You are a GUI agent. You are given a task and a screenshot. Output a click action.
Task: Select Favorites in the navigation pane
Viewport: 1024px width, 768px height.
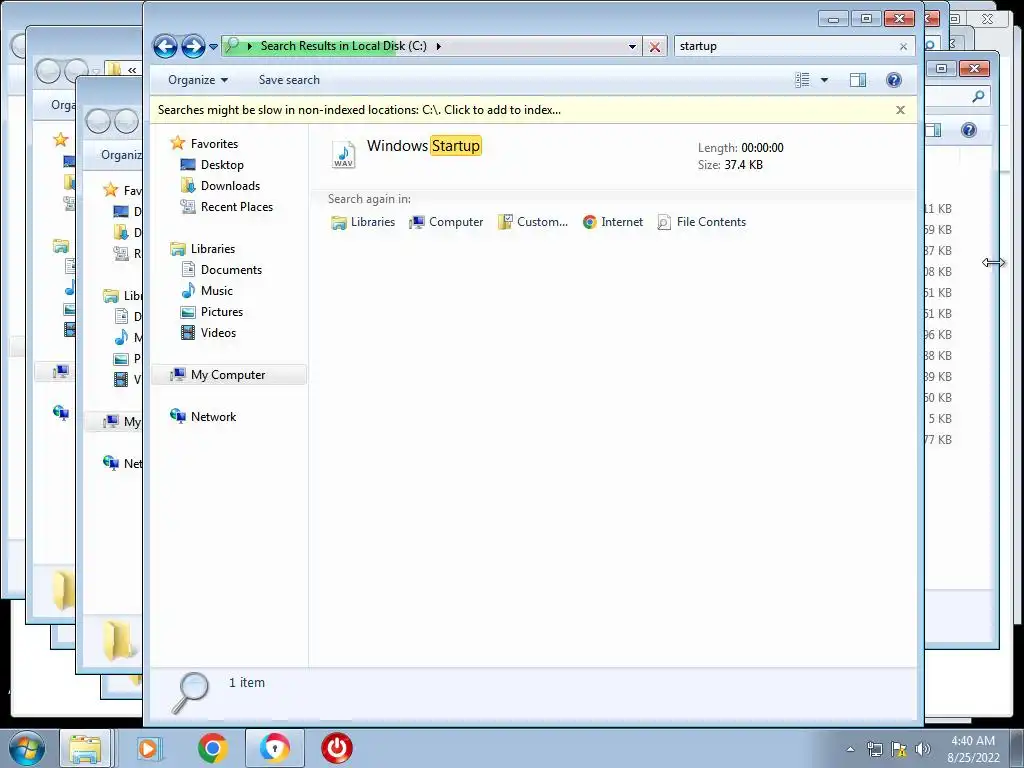pos(214,144)
